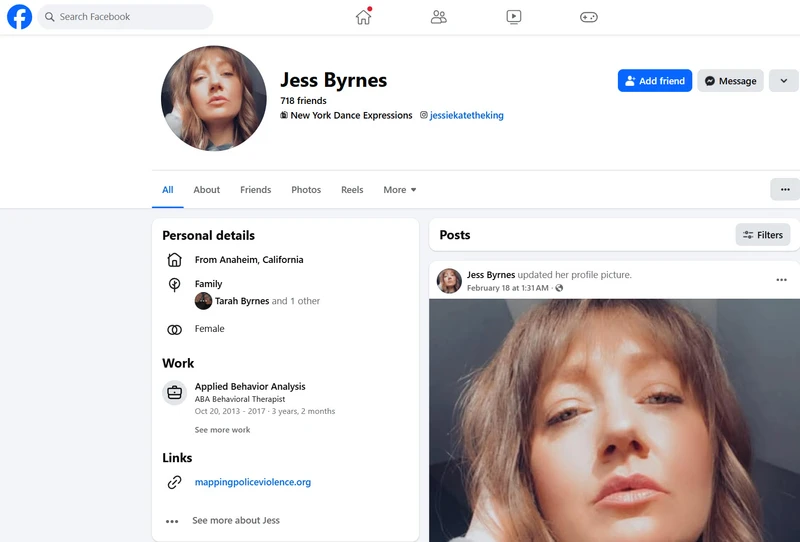Click the briefcase work icon
The image size is (800, 542).
(174, 392)
